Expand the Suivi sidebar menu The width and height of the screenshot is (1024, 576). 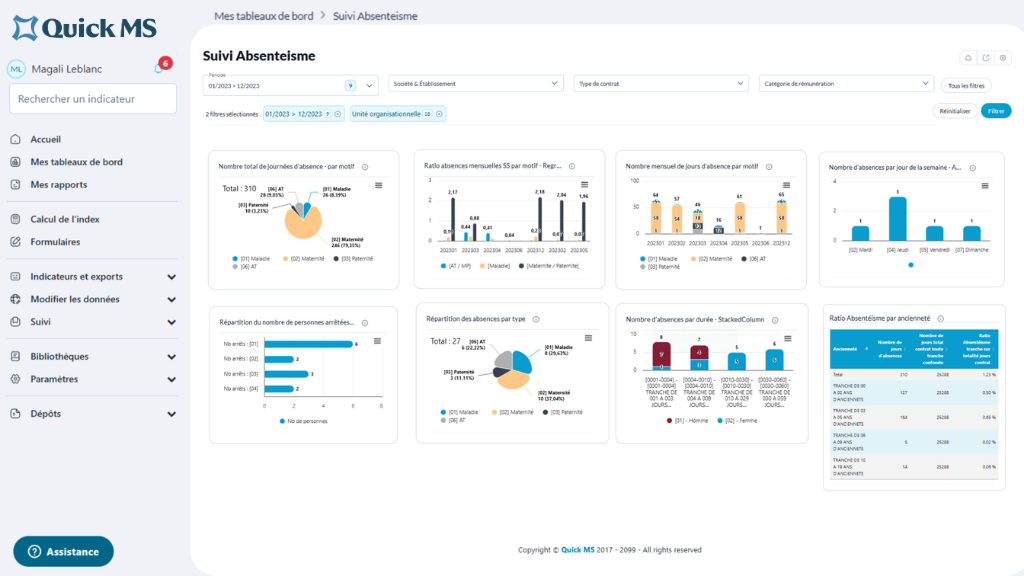93,322
